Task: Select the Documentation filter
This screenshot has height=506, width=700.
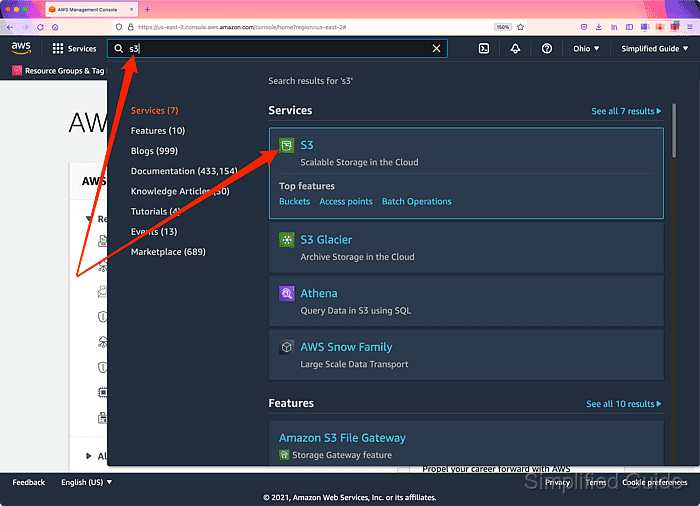Action: [x=184, y=171]
